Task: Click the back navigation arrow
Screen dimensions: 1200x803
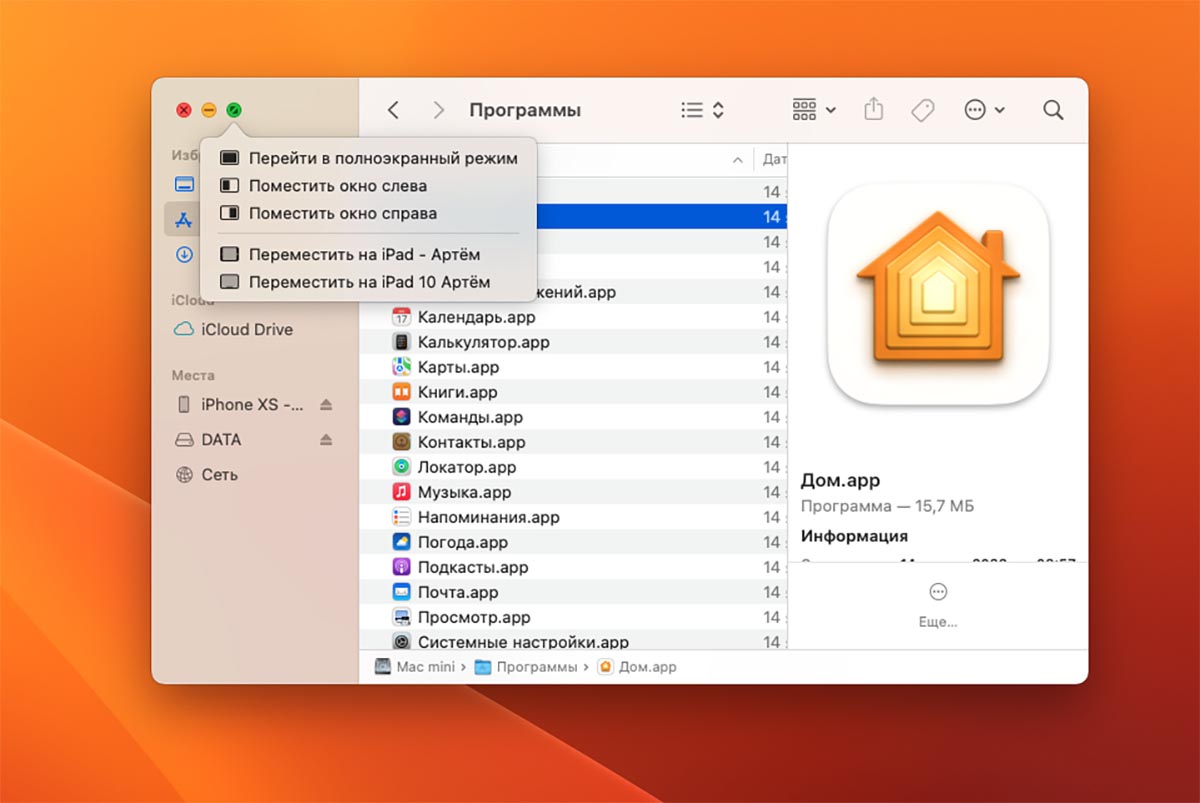Action: [394, 110]
